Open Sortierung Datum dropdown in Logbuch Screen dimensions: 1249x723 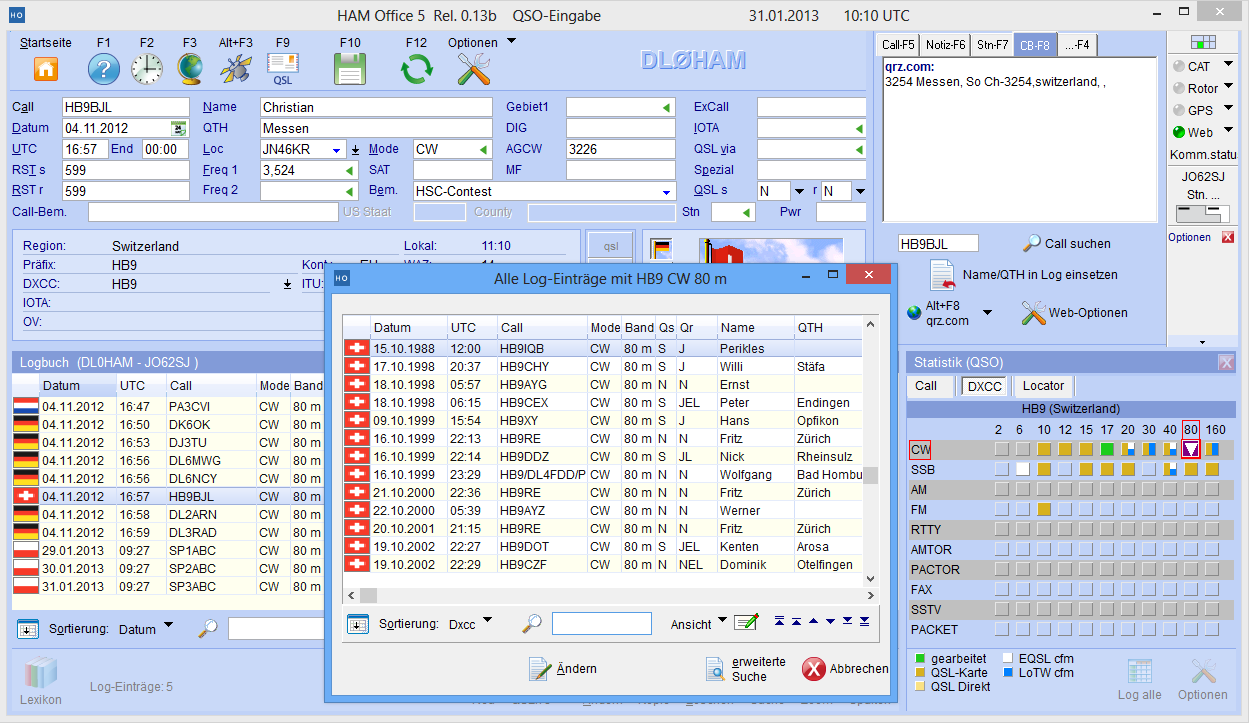168,626
